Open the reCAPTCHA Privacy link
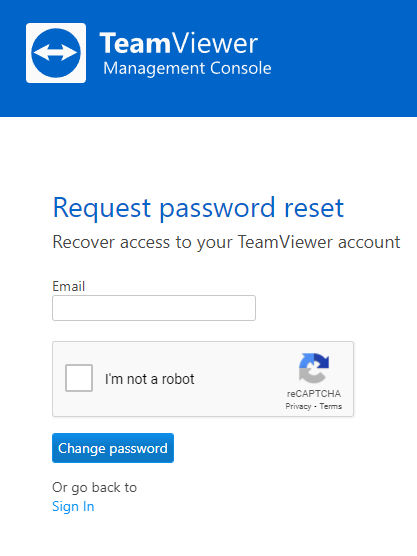417x556 pixels. point(298,406)
